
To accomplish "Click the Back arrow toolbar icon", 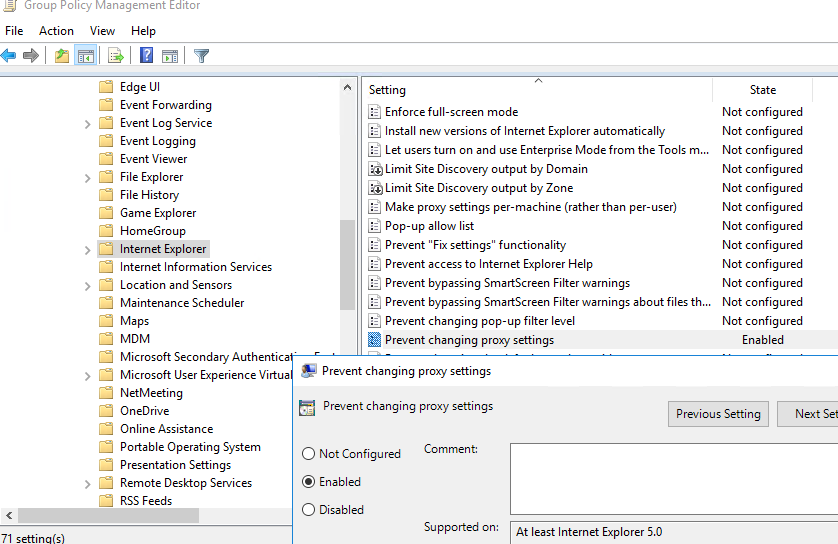I will pyautogui.click(x=9, y=56).
